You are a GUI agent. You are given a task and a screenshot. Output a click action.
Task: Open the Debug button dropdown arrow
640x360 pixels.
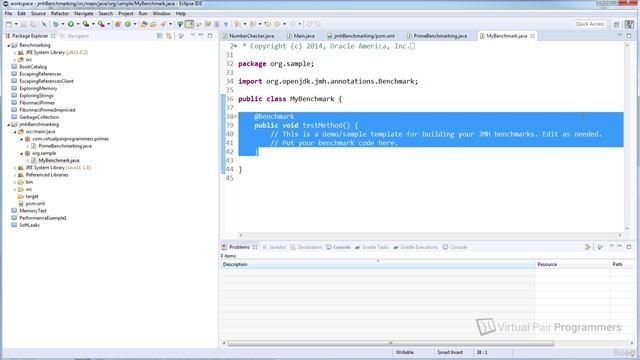pos(62,24)
